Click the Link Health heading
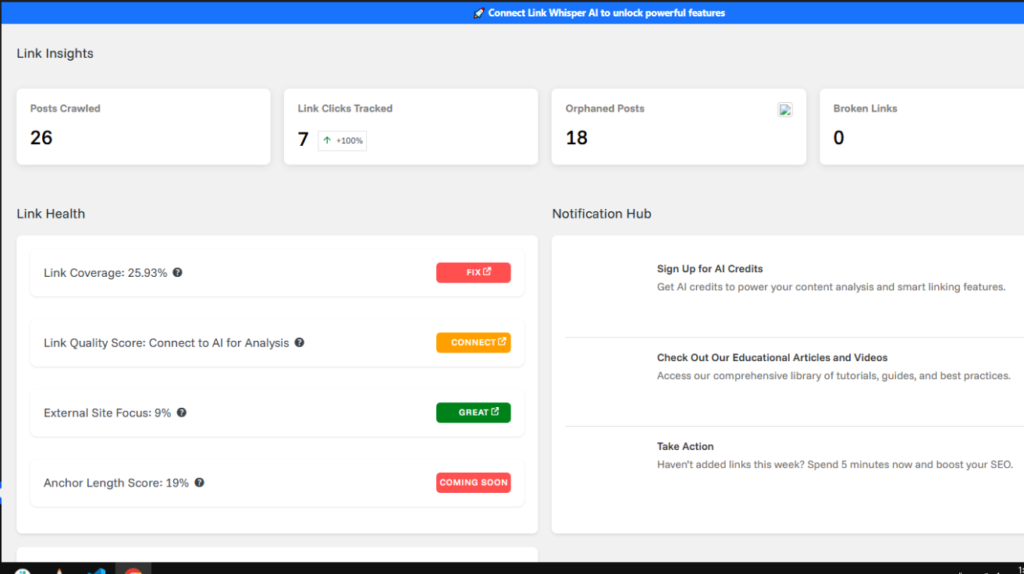Image resolution: width=1024 pixels, height=574 pixels. [51, 214]
